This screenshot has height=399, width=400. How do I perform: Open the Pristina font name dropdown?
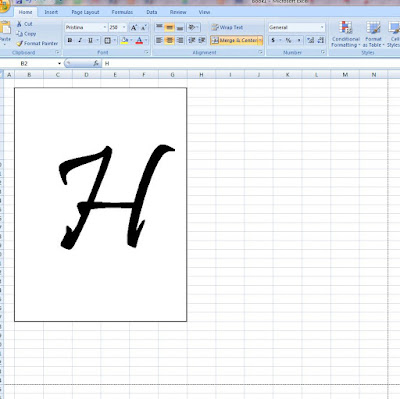pyautogui.click(x=105, y=27)
